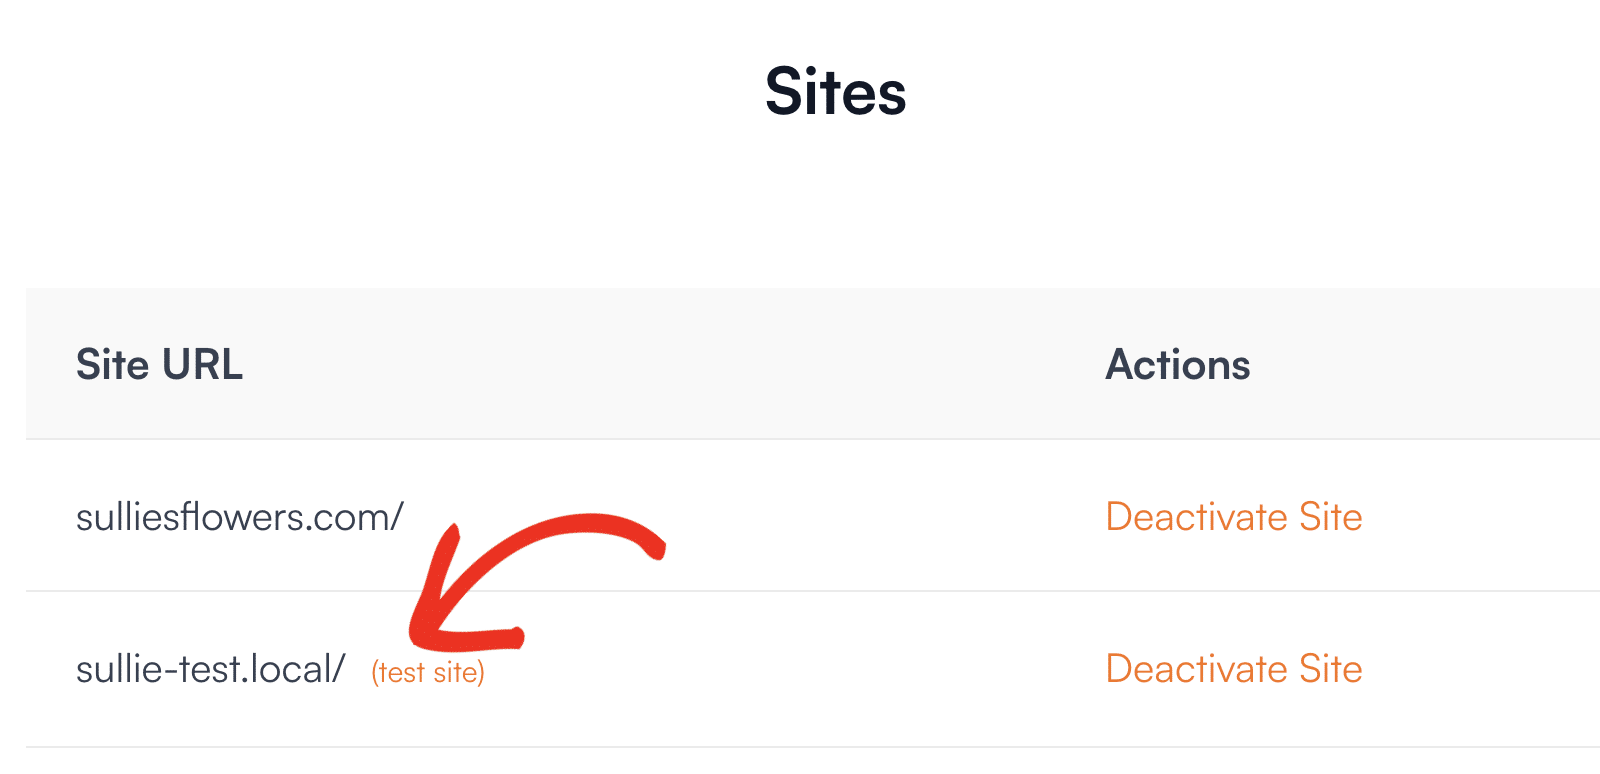Click the orange (test site) label

pos(428,673)
